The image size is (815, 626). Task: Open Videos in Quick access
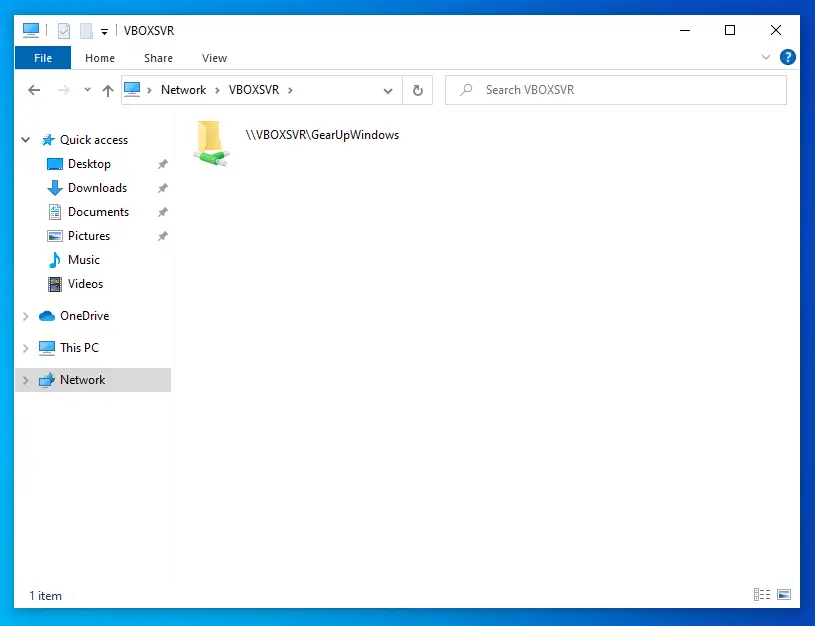[x=85, y=283]
